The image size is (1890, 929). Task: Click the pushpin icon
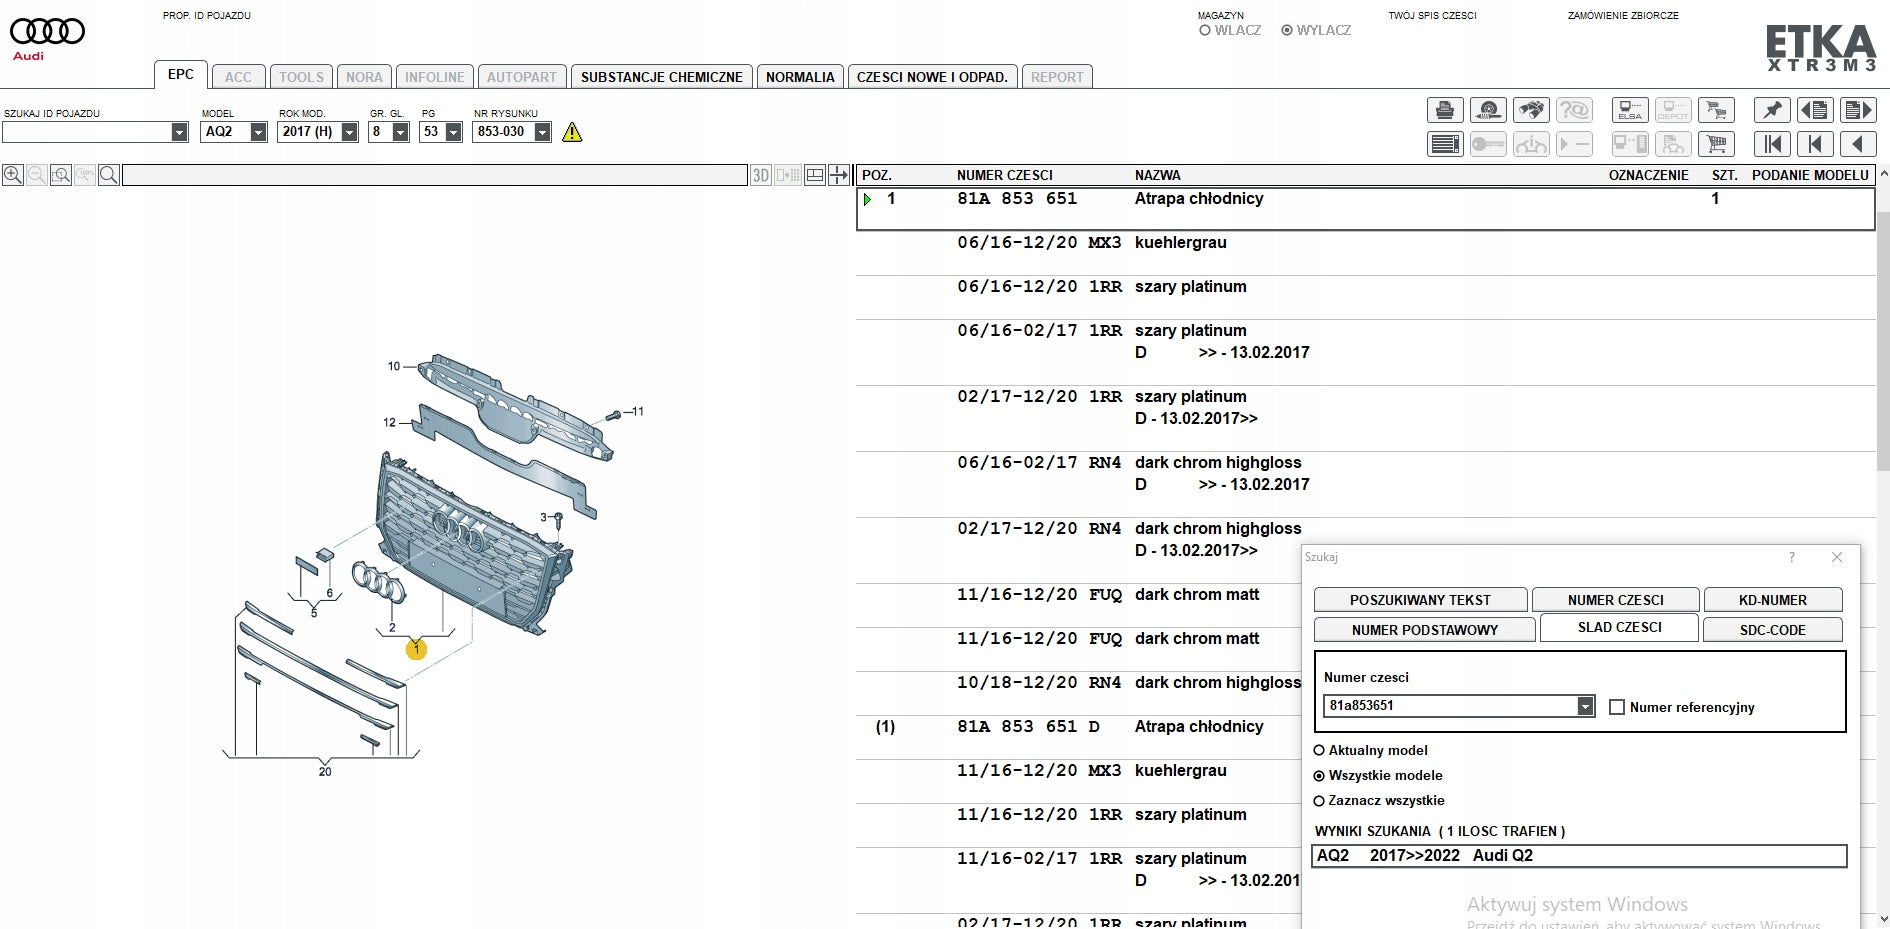coord(1773,110)
